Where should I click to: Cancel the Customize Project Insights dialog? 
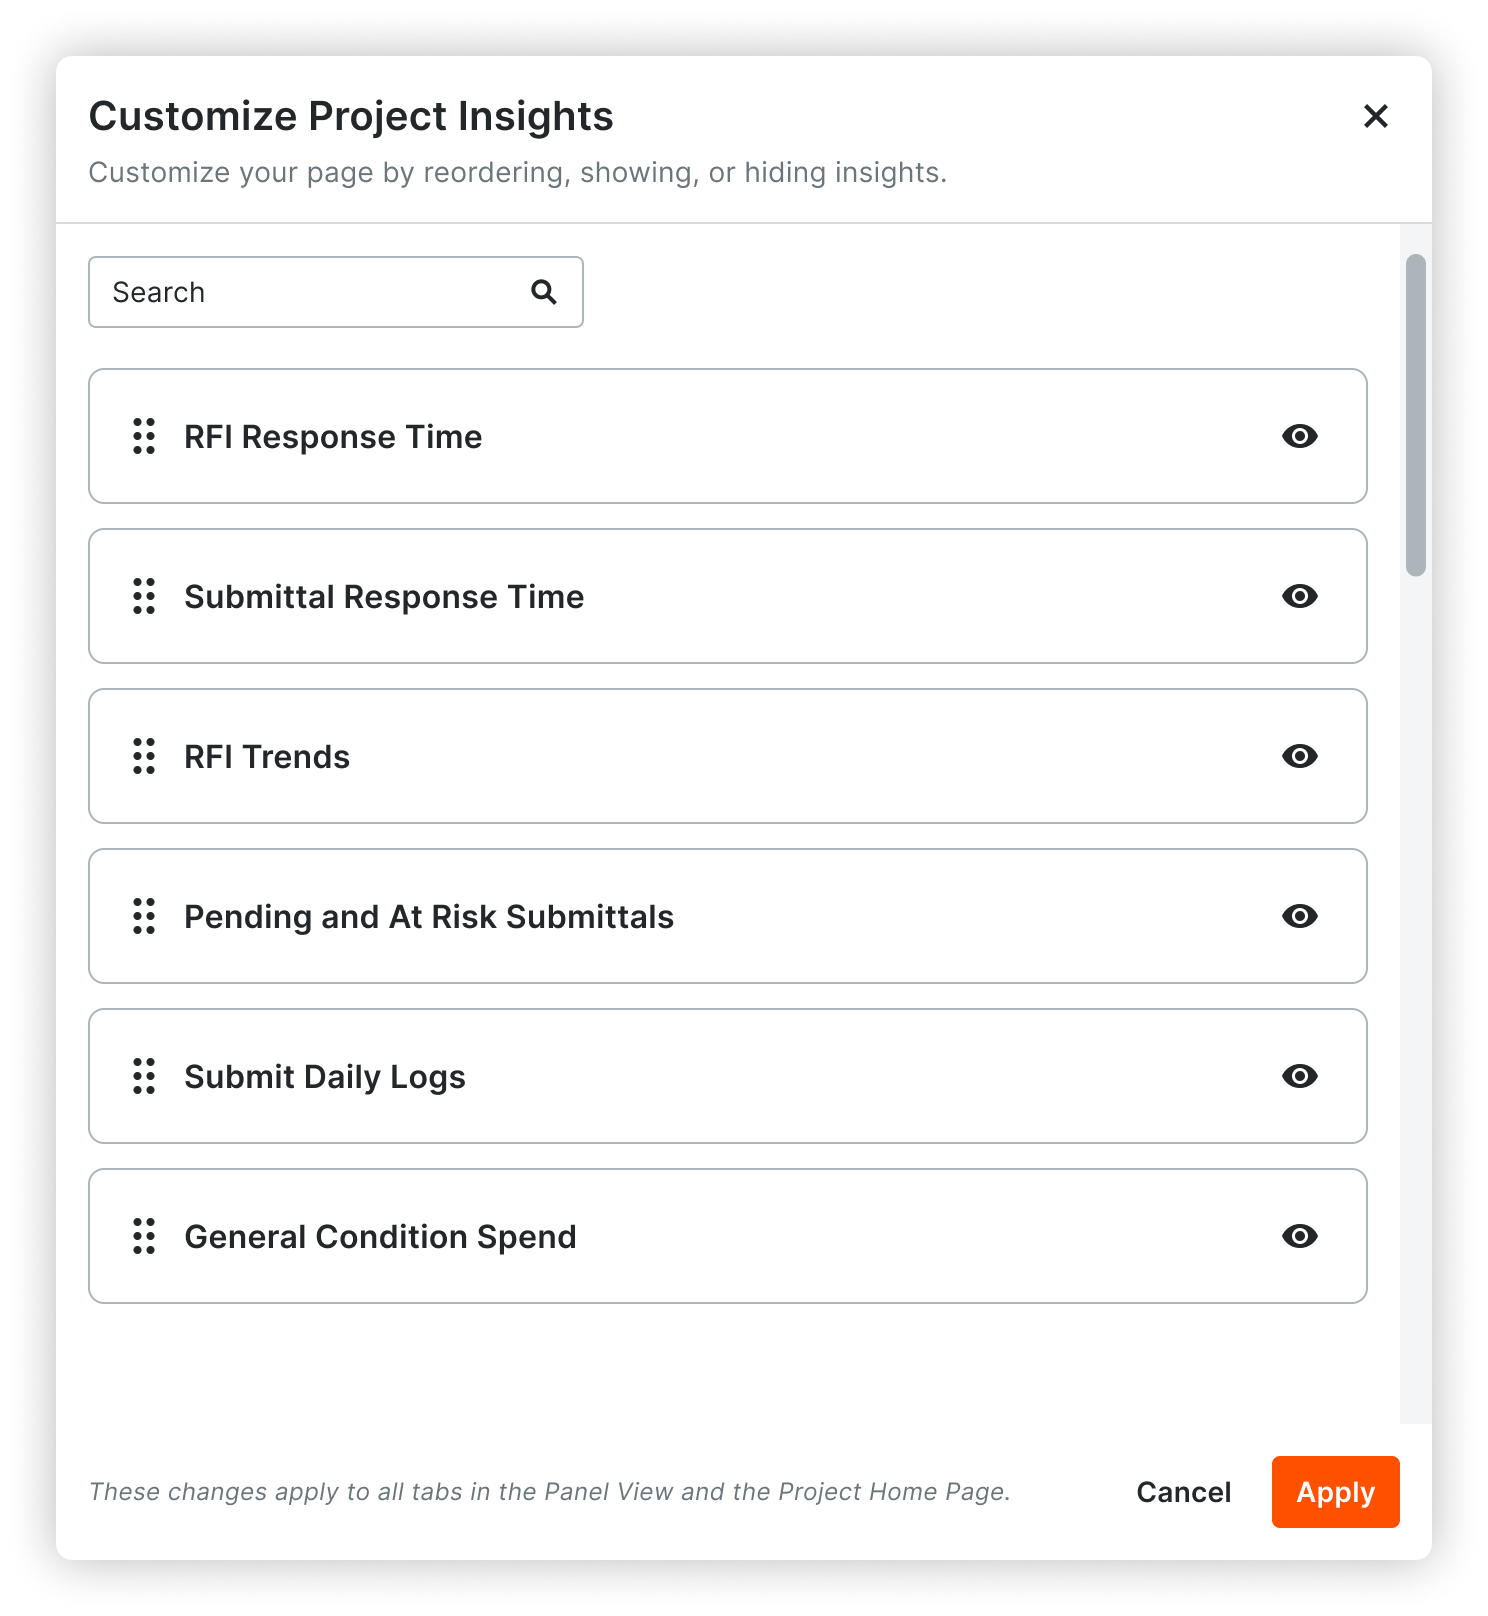[1183, 1492]
